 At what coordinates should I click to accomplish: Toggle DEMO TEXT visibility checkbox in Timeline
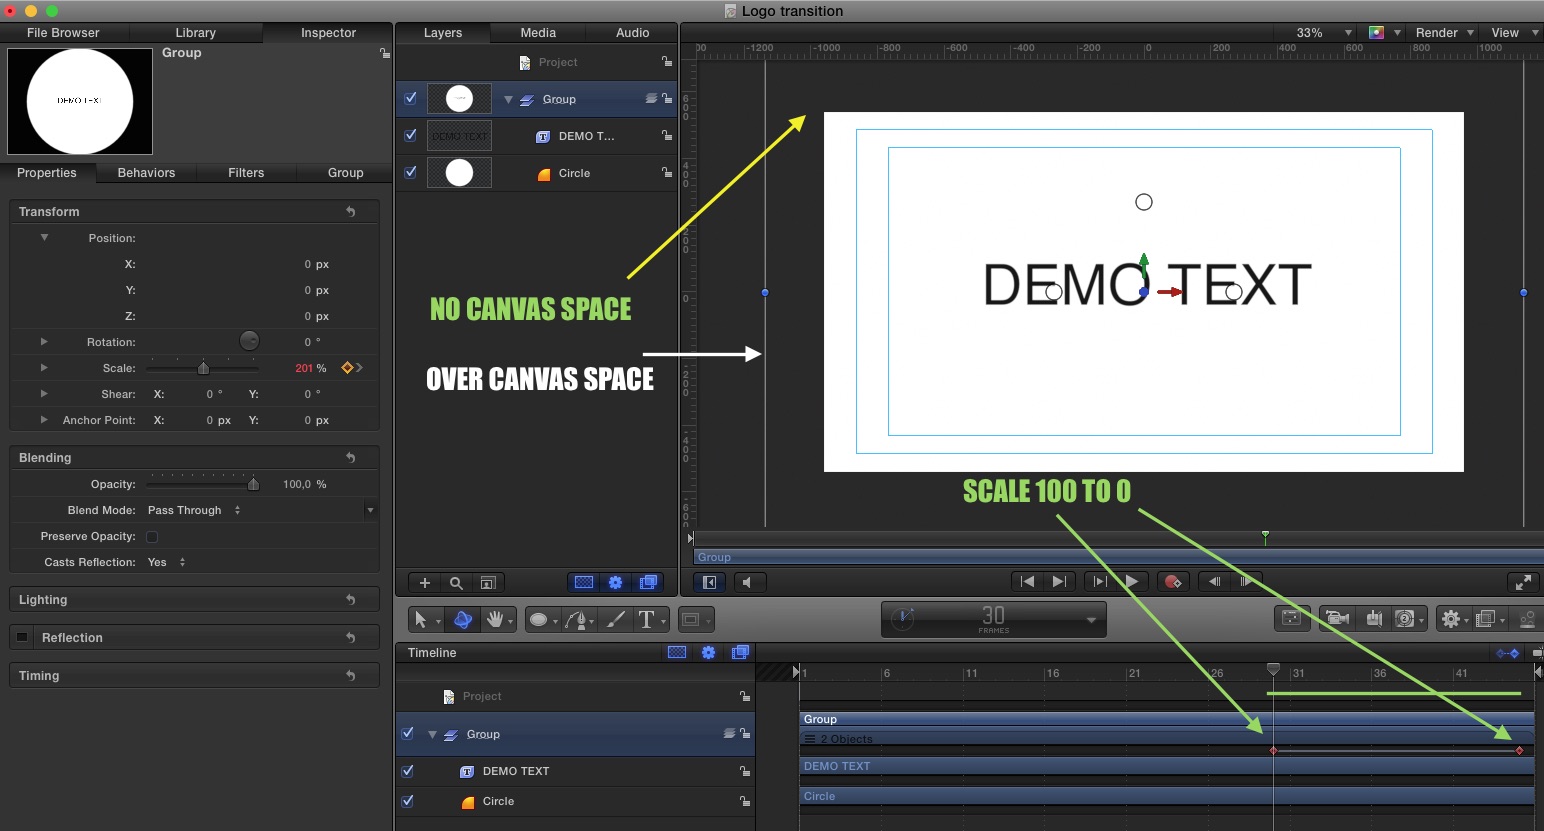407,771
